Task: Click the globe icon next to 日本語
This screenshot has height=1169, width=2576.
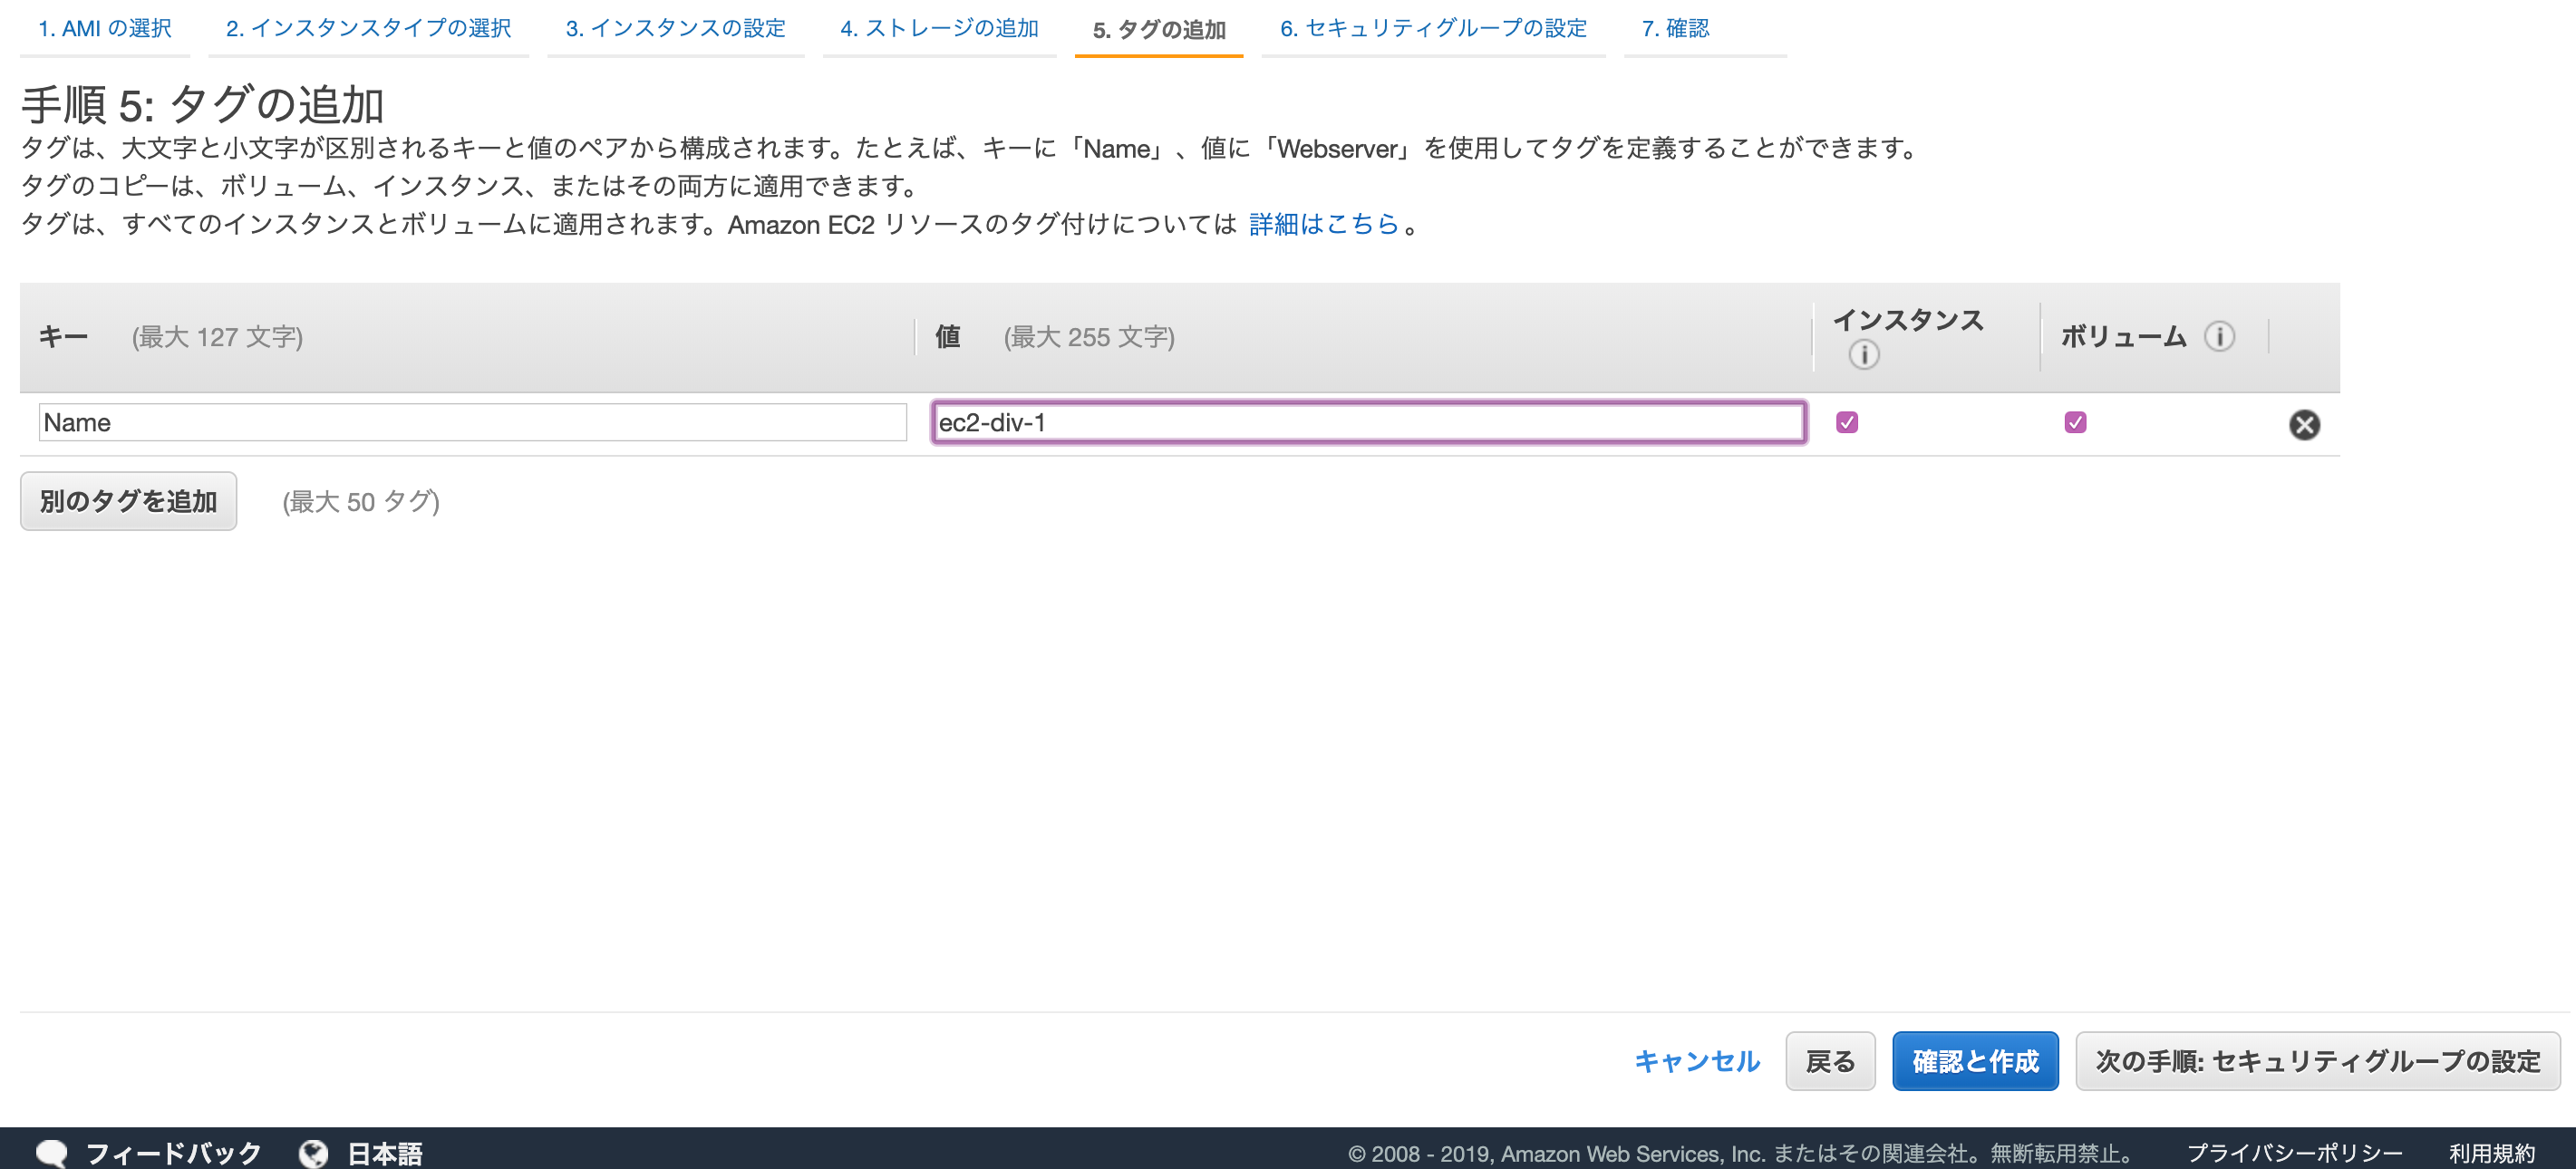Action: tap(313, 1152)
